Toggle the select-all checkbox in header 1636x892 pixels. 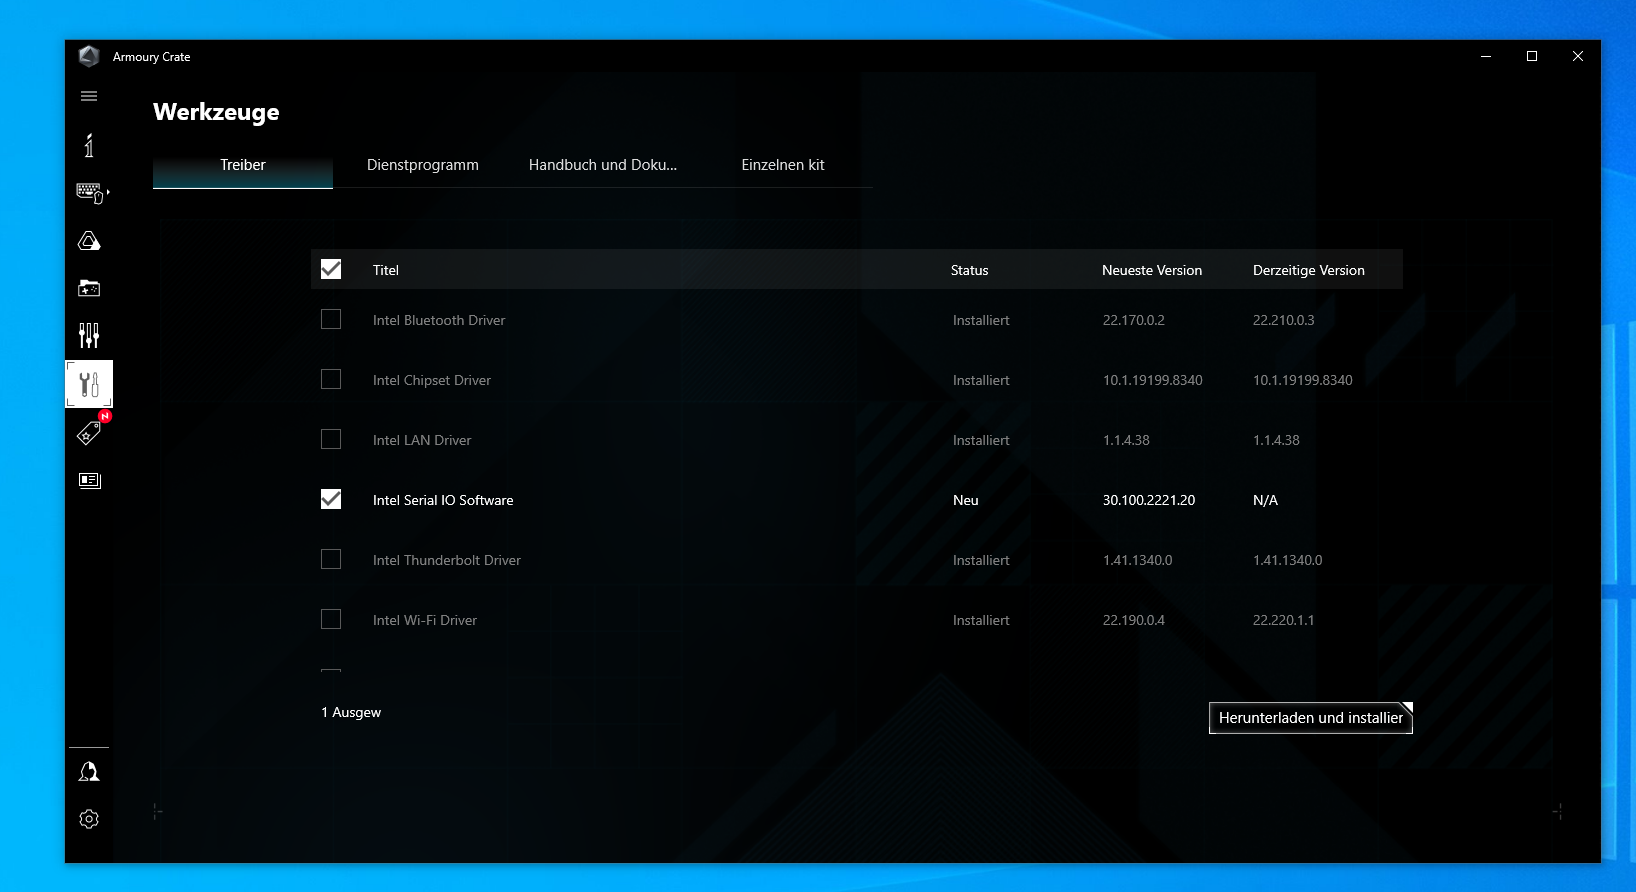[331, 269]
